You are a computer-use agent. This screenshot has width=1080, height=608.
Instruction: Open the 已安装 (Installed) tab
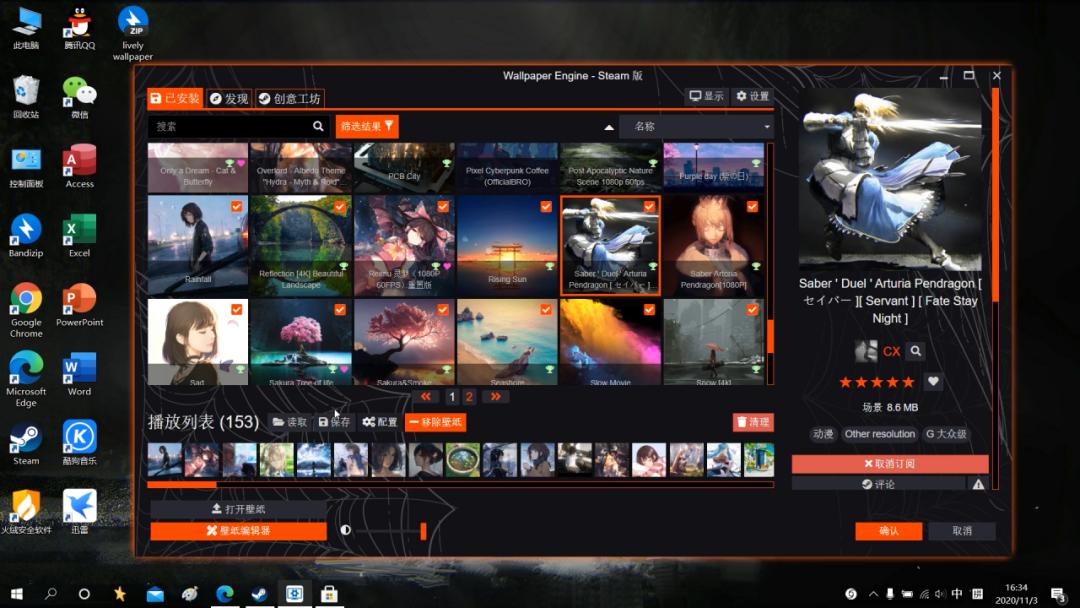pyautogui.click(x=174, y=98)
